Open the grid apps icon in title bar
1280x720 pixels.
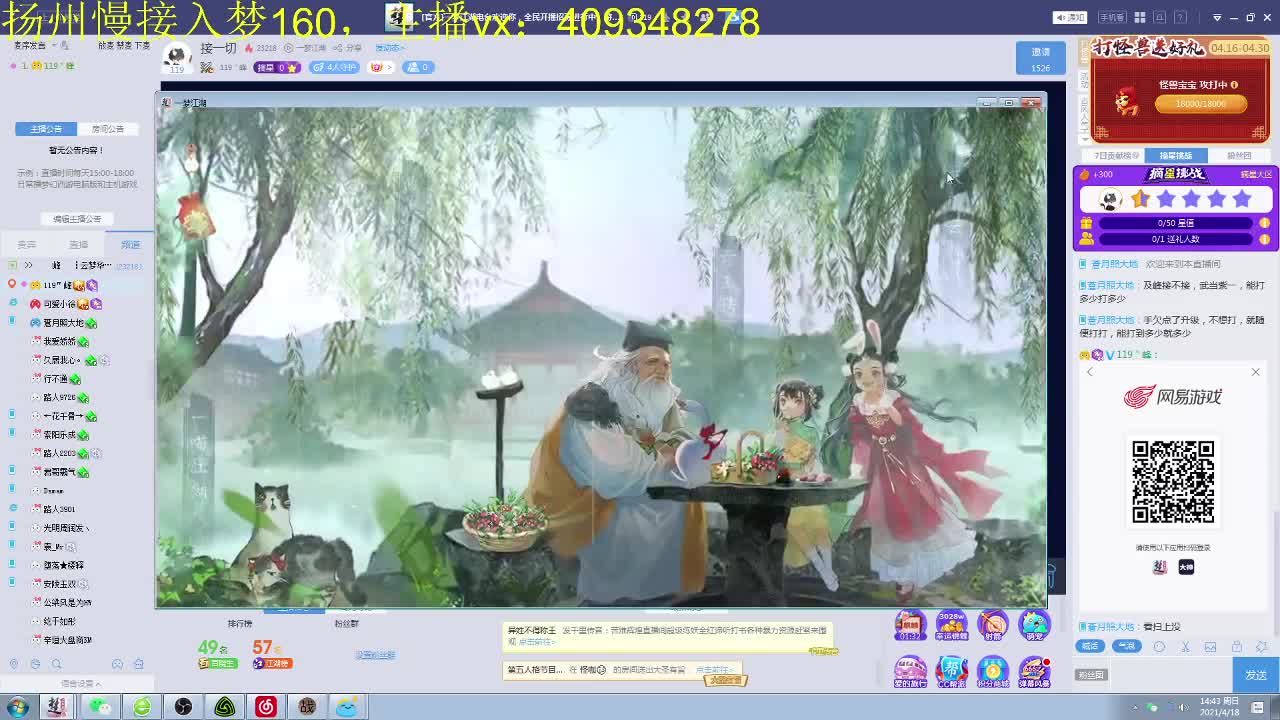tap(1139, 17)
